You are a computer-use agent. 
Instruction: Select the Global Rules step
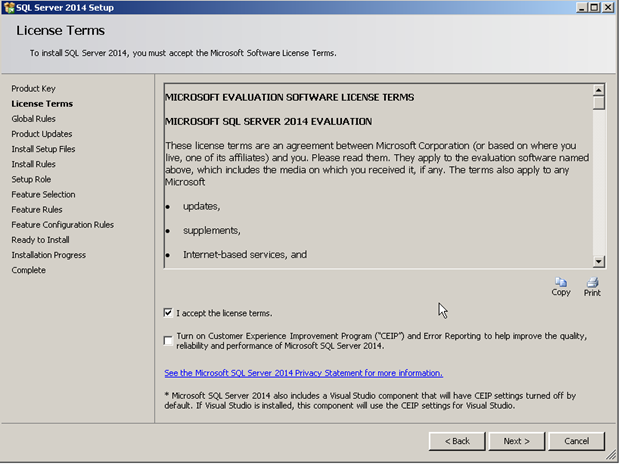tap(33, 119)
